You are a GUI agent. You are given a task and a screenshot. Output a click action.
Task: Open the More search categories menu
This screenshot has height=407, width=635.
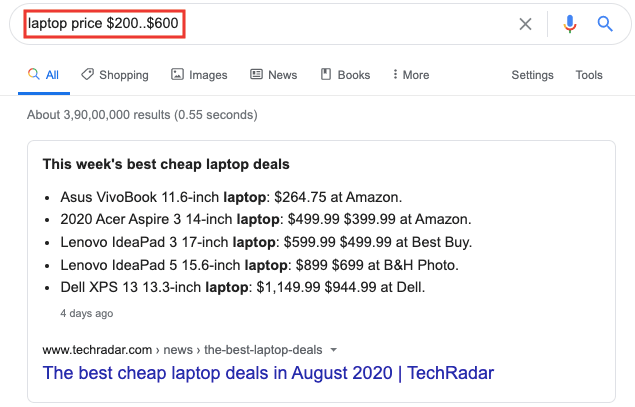[x=411, y=75]
